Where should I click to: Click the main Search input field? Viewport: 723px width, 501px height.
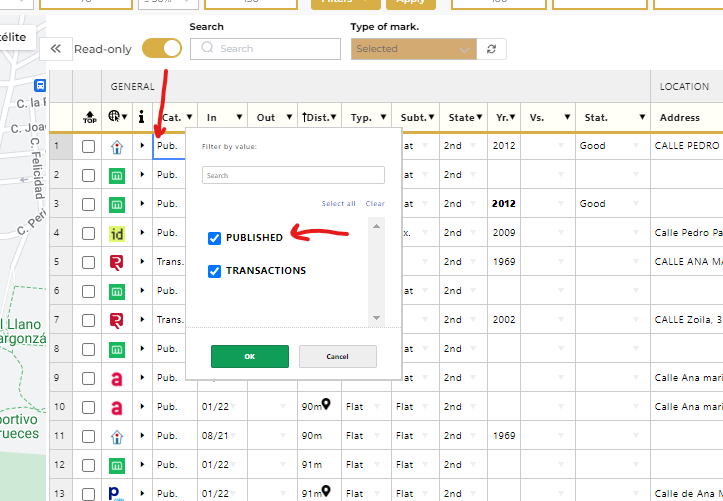(x=266, y=49)
